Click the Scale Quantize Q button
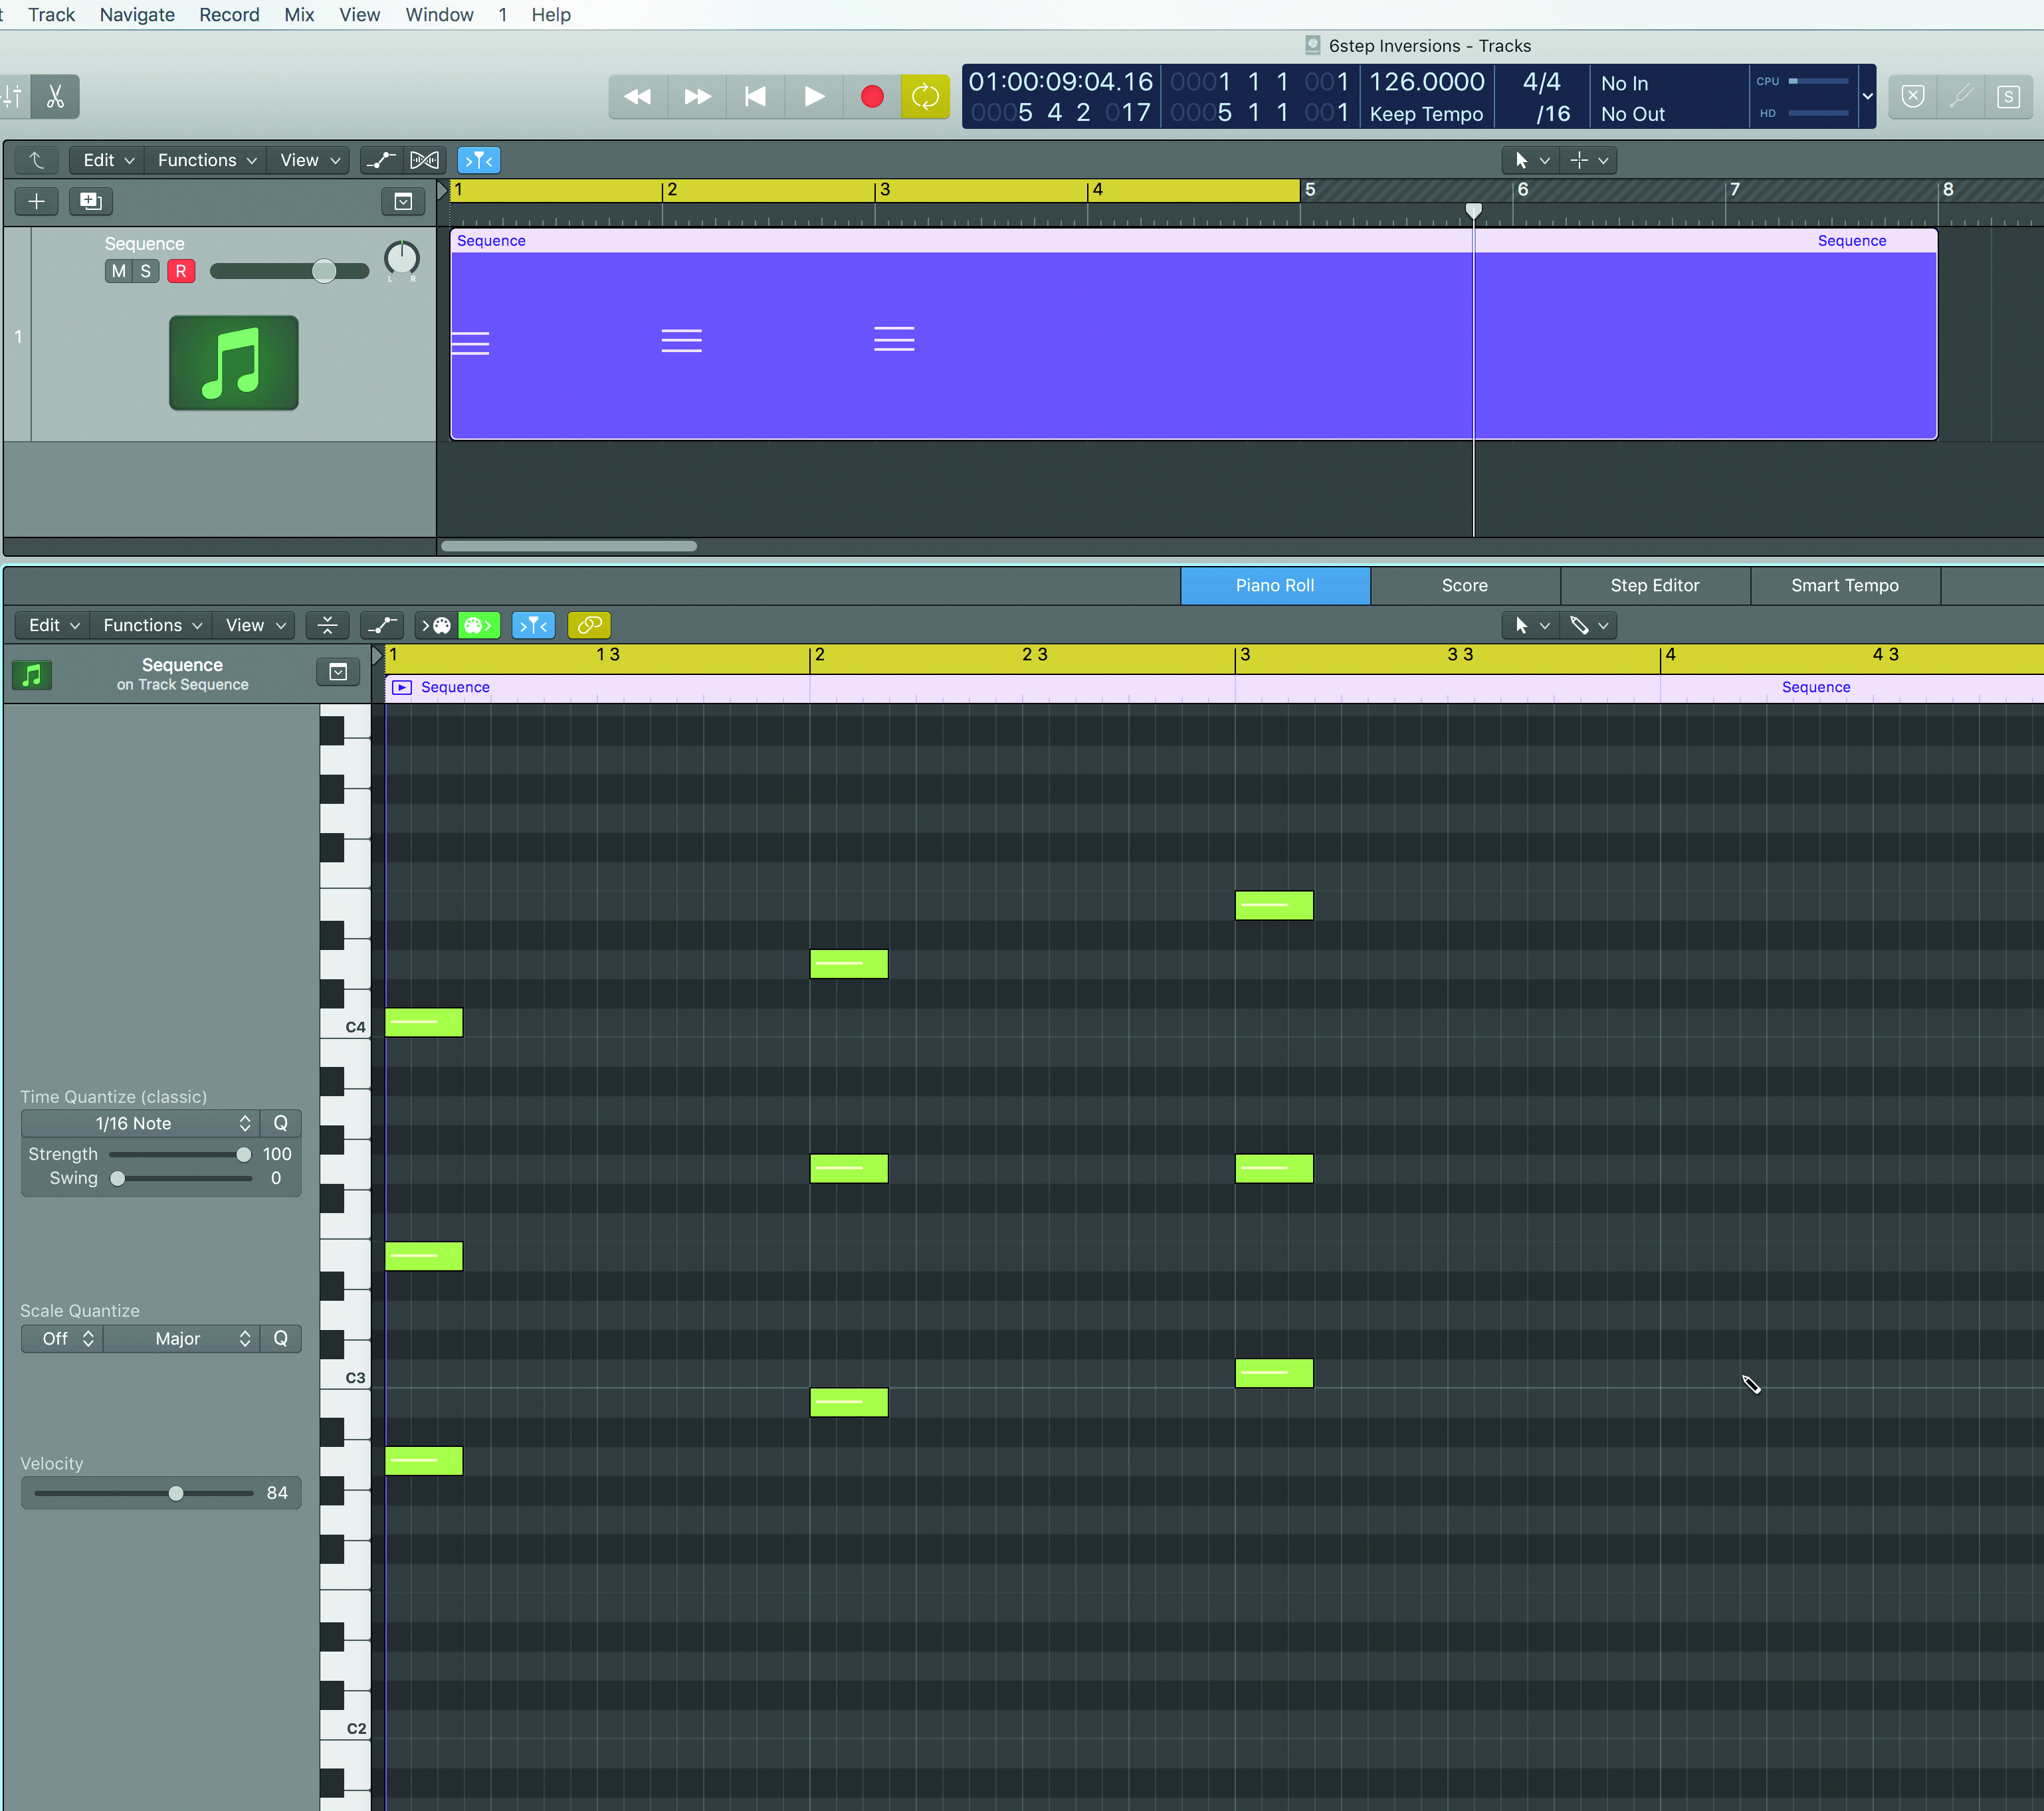 (x=281, y=1338)
